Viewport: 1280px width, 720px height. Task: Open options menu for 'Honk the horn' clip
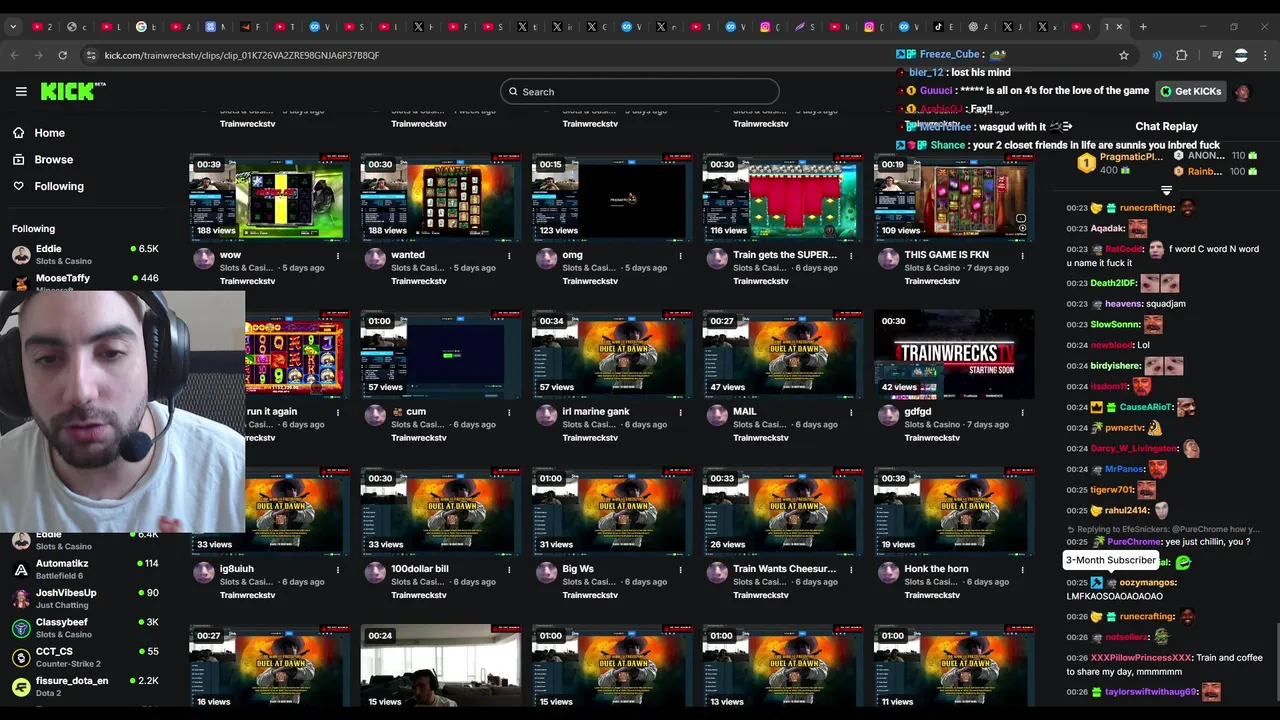click(x=1022, y=569)
